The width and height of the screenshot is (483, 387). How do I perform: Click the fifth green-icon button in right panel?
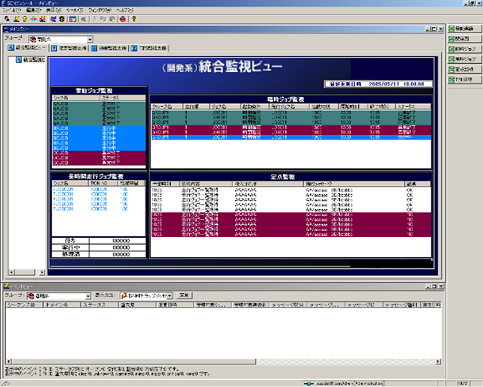[464, 69]
